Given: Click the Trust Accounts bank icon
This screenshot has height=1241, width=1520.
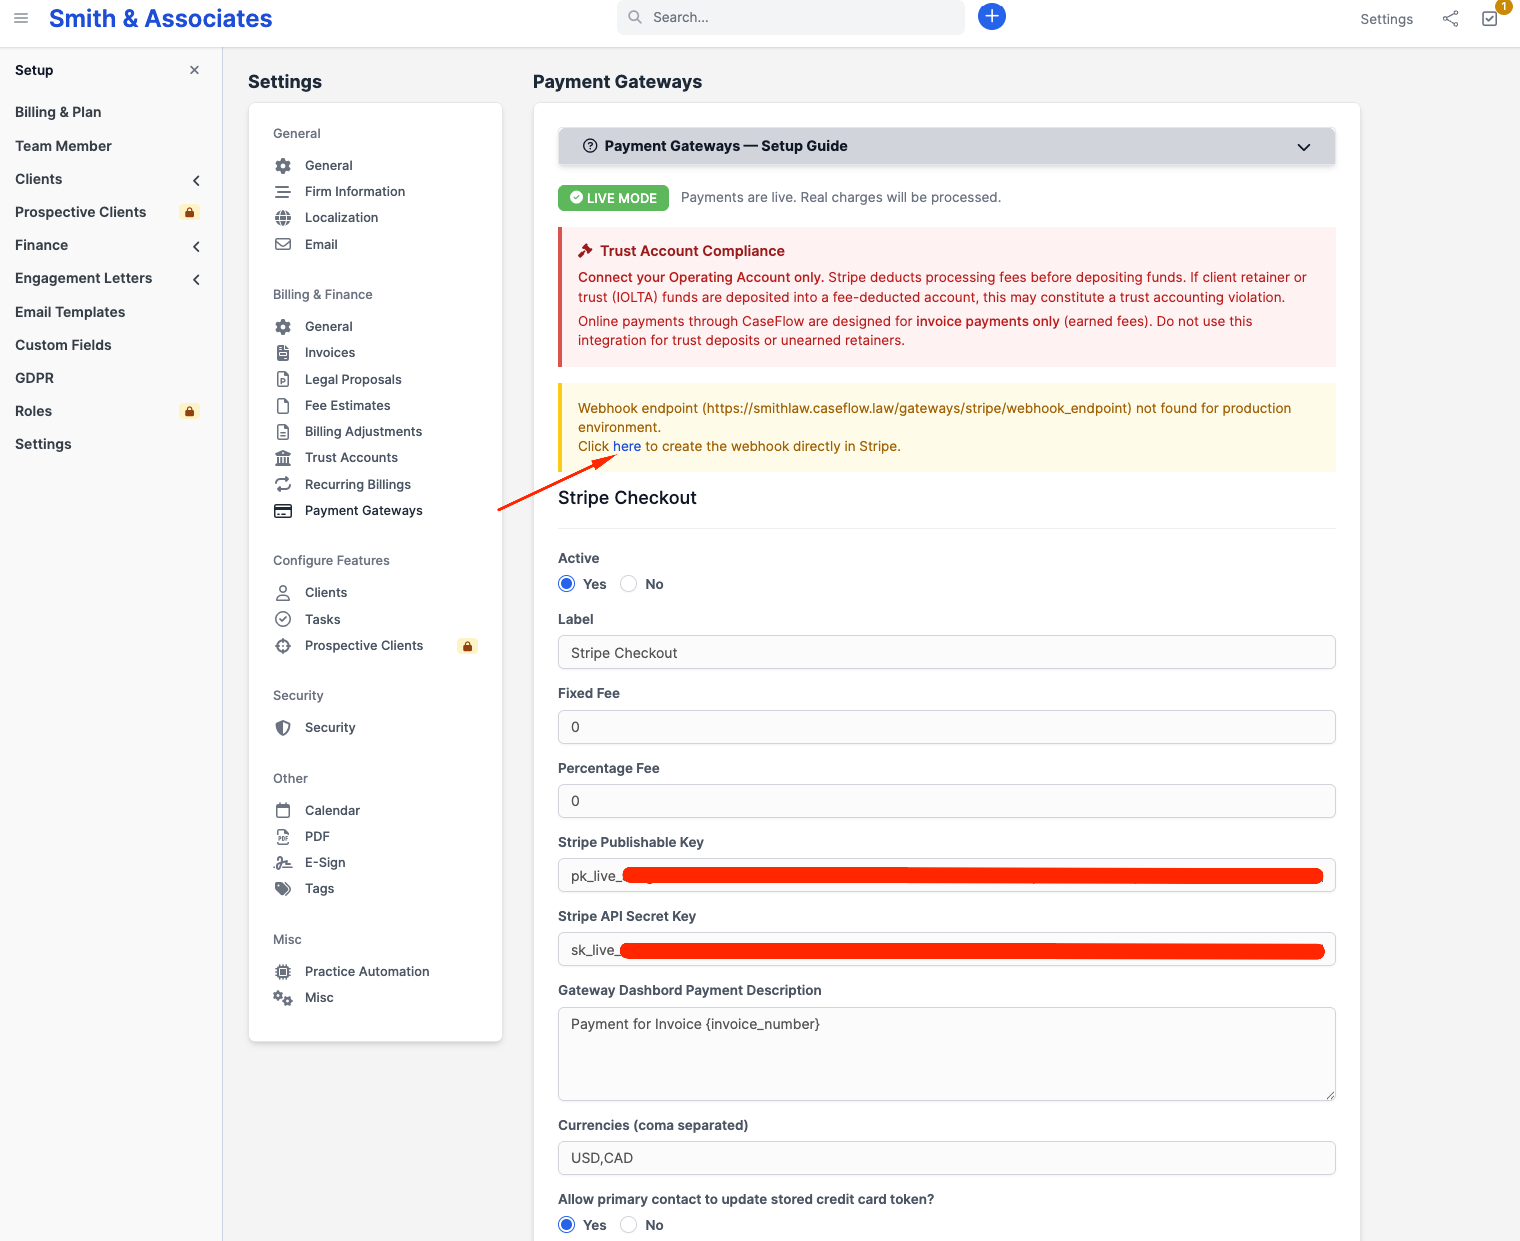Looking at the screenshot, I should pos(283,458).
